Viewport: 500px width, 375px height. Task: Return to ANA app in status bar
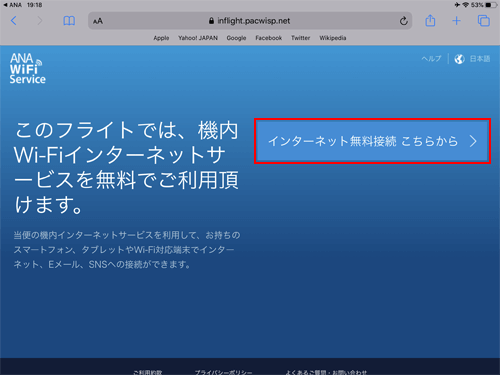tap(12, 5)
